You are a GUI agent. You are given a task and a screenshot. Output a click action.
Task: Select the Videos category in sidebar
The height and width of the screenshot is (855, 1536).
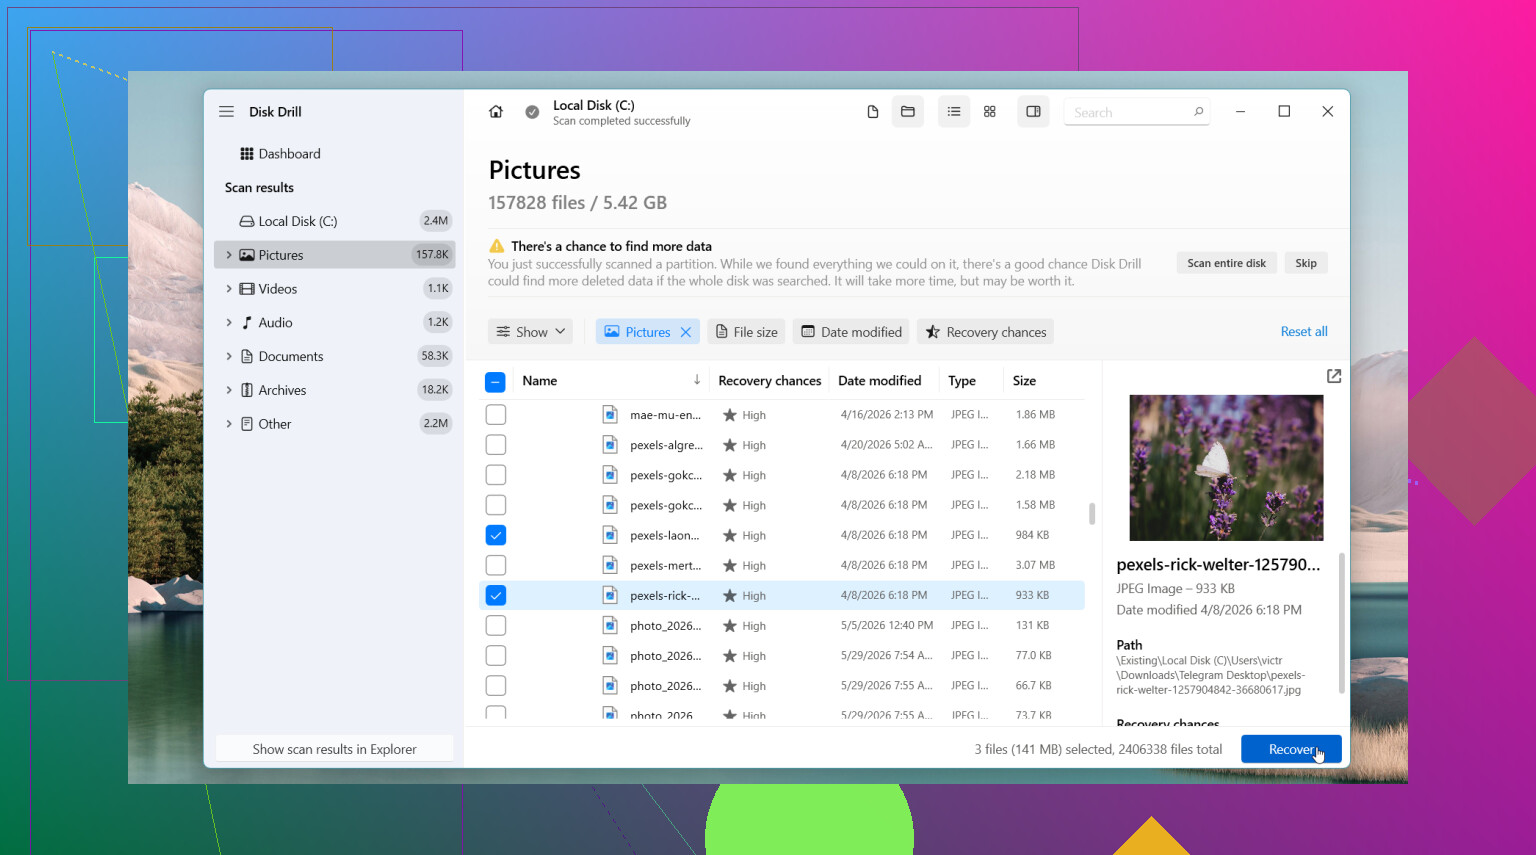click(334, 289)
